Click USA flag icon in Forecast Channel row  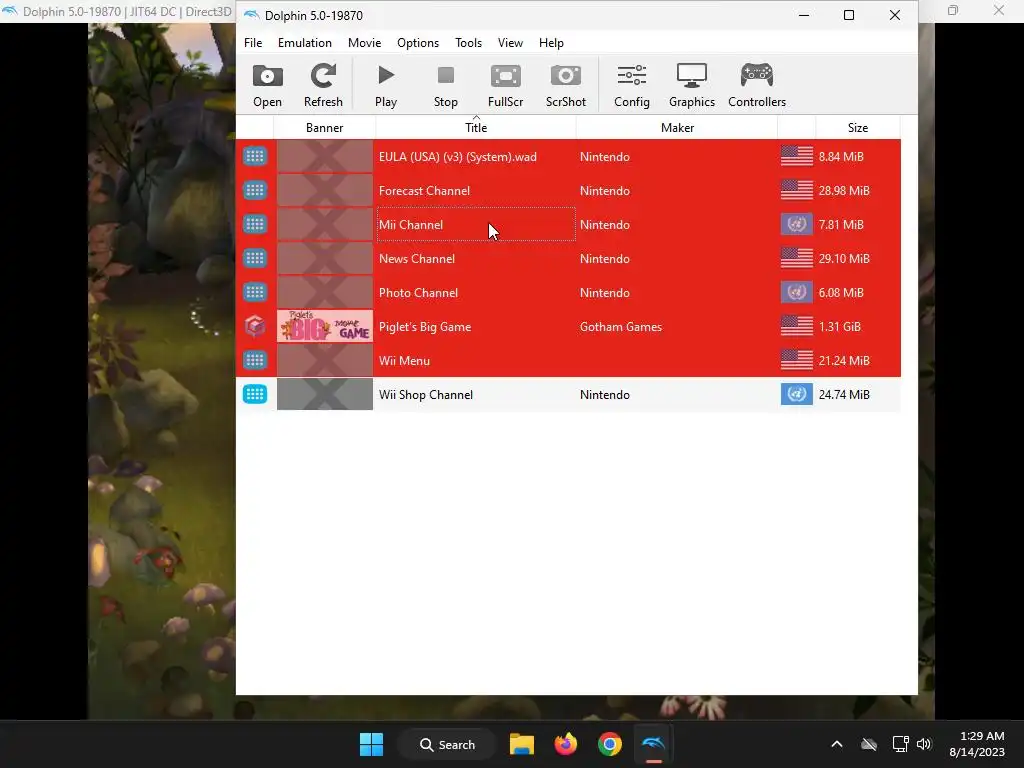point(797,190)
